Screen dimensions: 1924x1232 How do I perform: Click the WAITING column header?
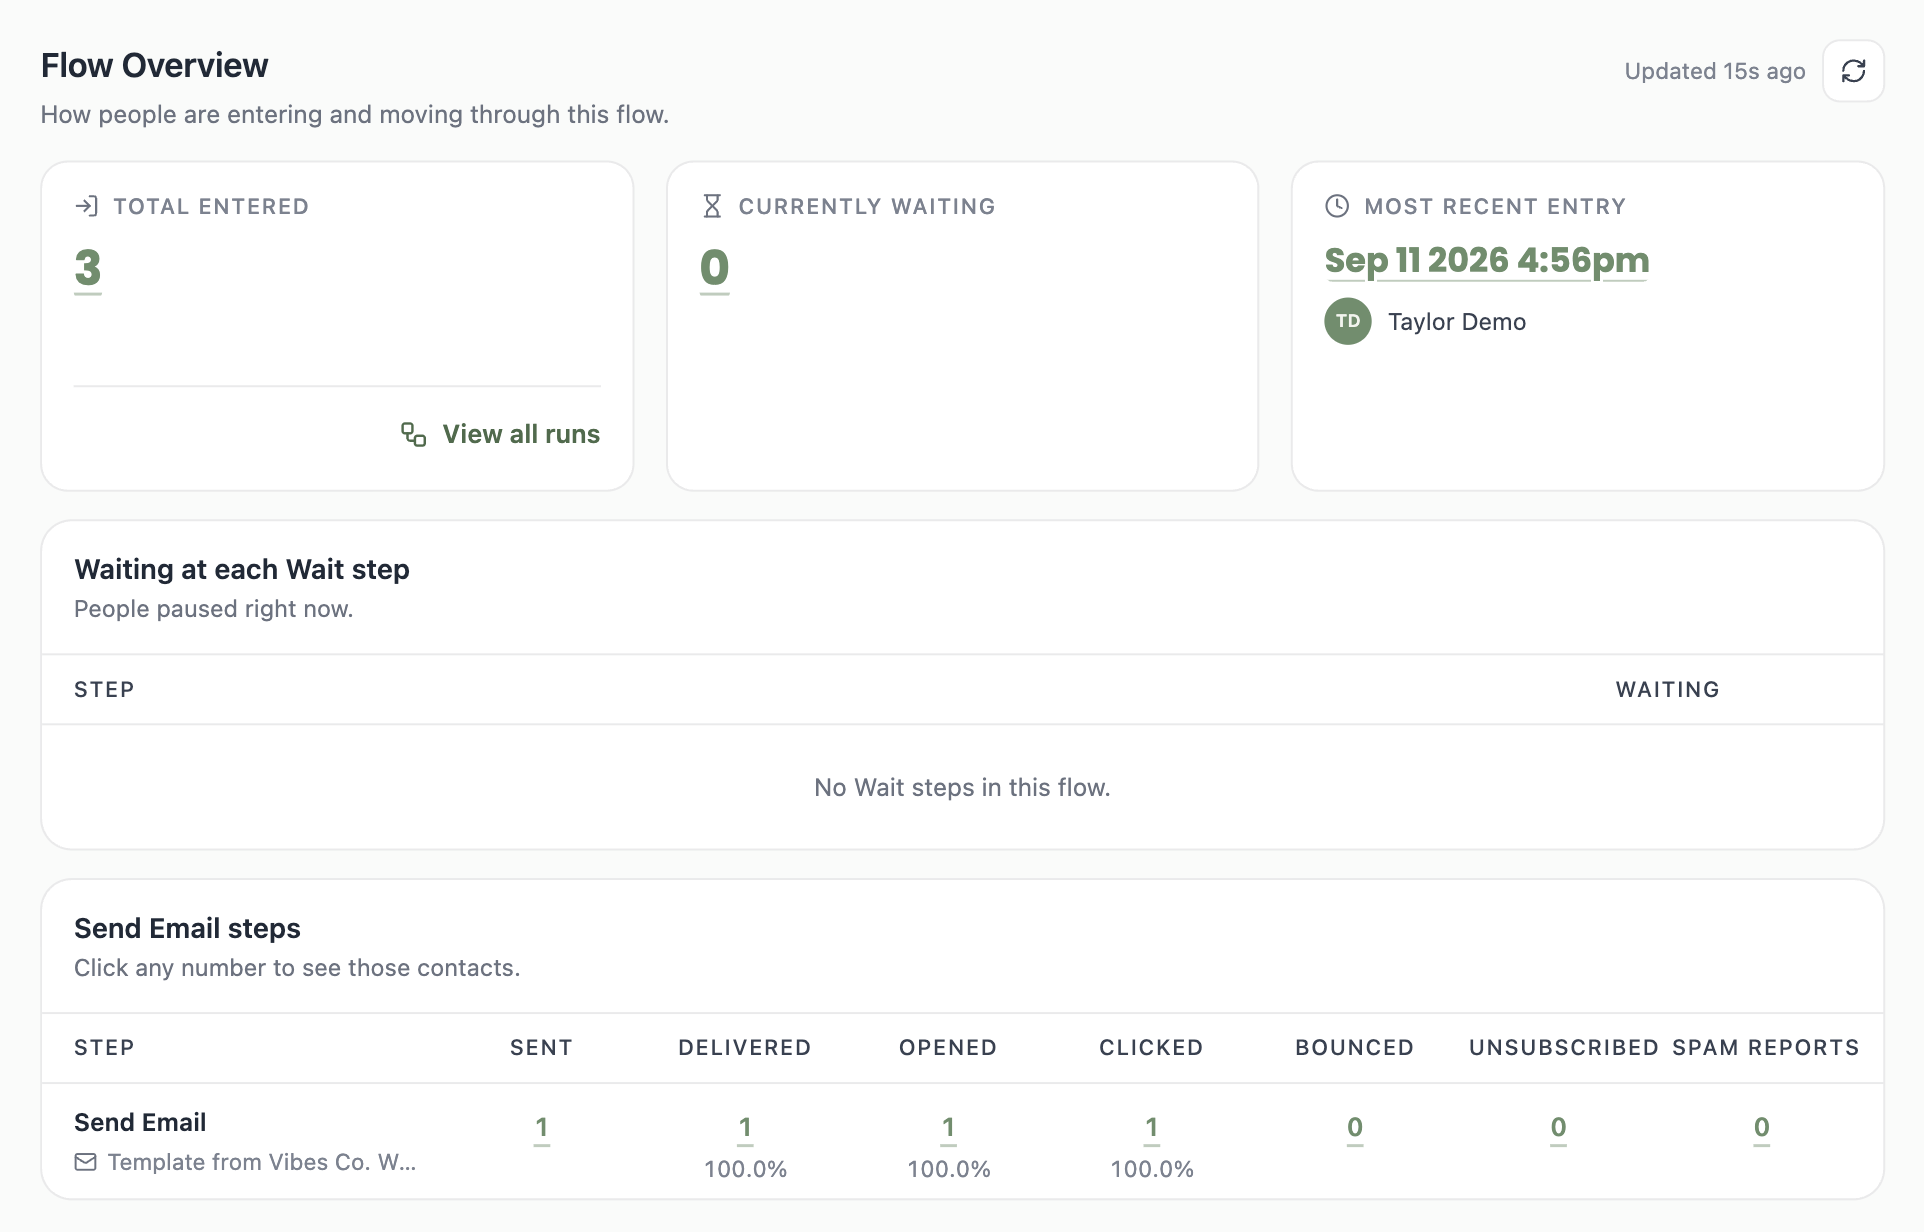pos(1668,689)
